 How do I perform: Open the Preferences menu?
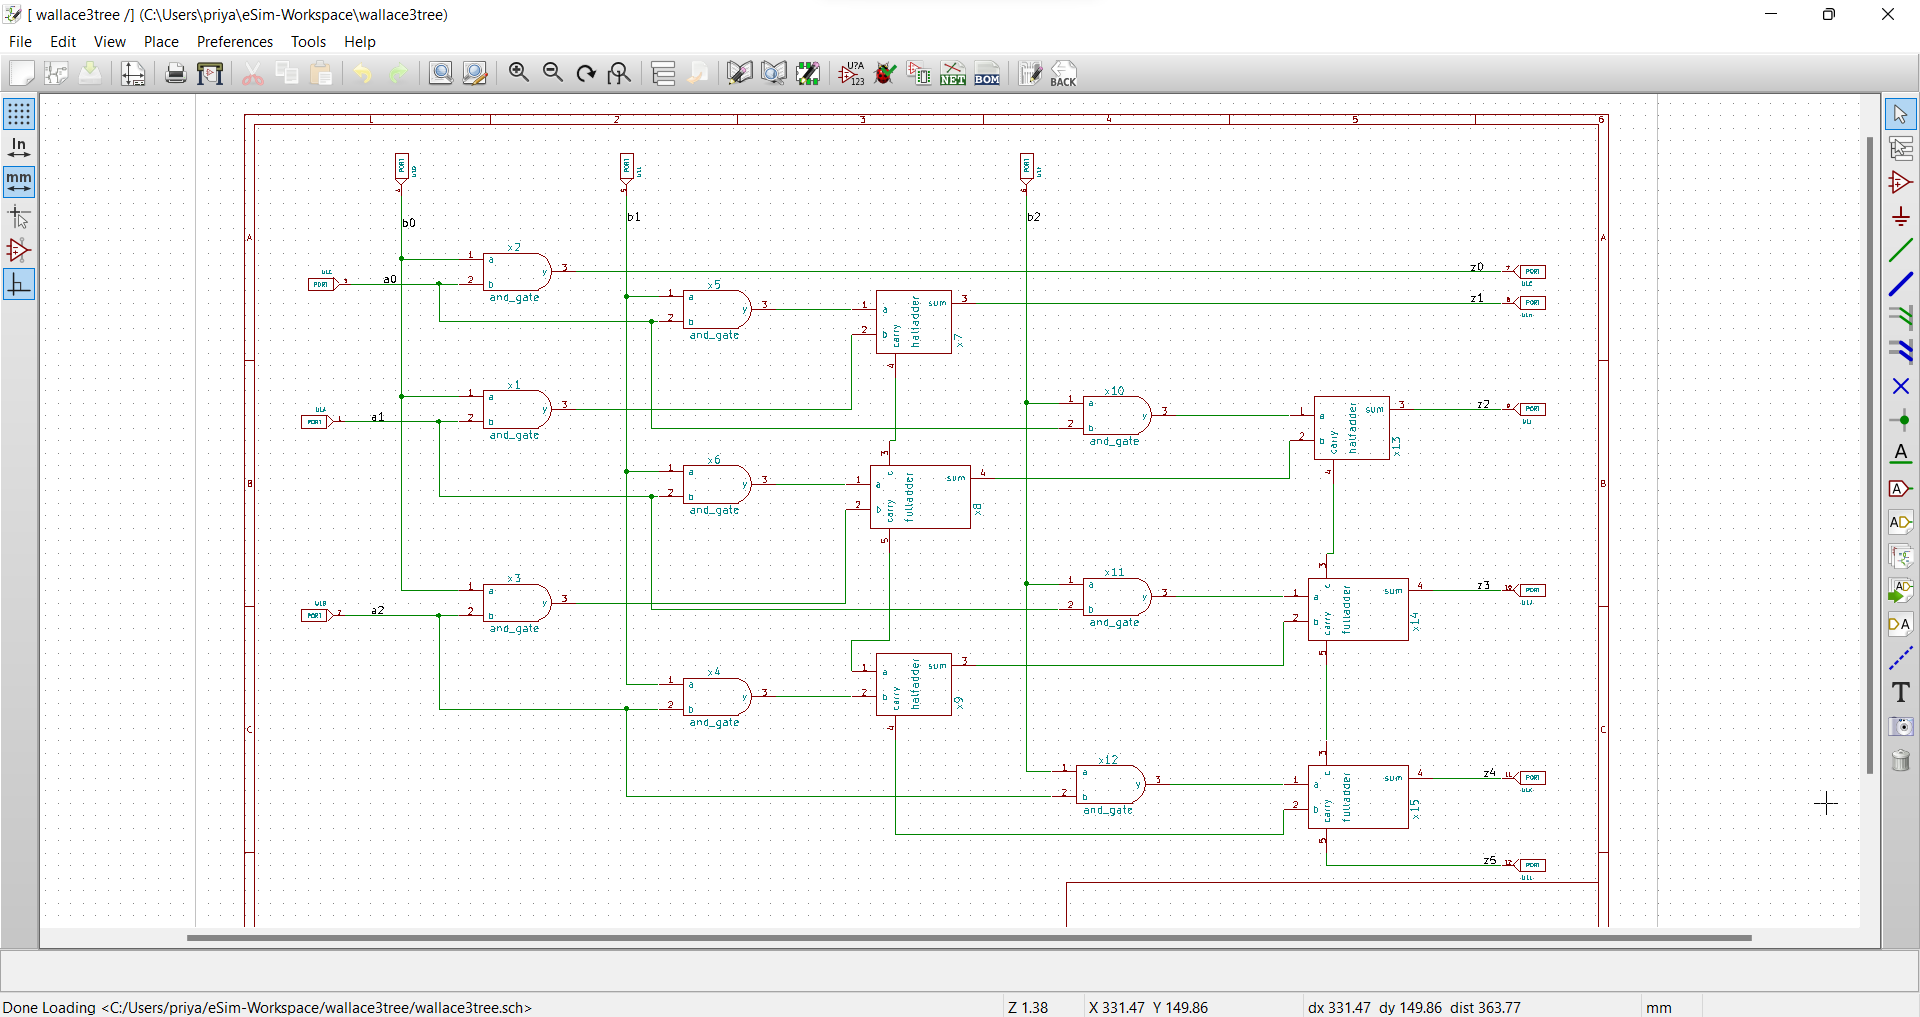tap(234, 42)
